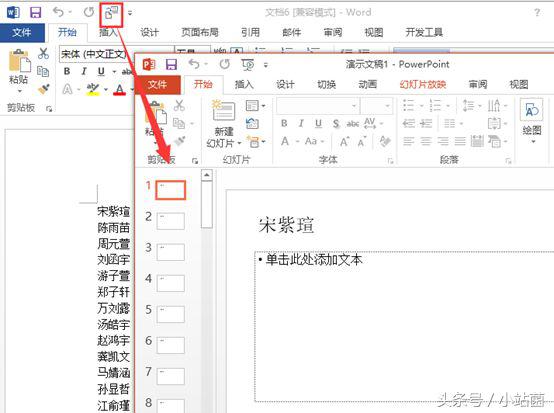
Task: Open PowerPoint 文件 menu
Action: pos(157,84)
